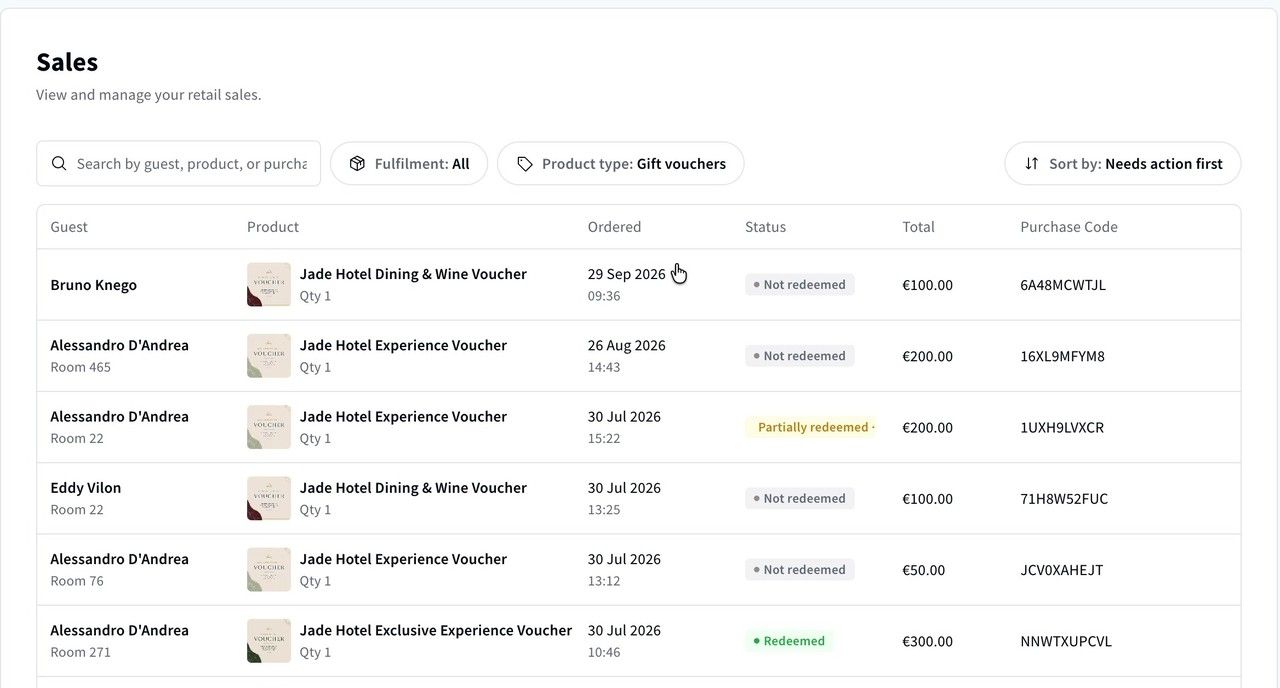The width and height of the screenshot is (1280, 688).
Task: Click the Partially redeemed status badge
Action: [810, 427]
